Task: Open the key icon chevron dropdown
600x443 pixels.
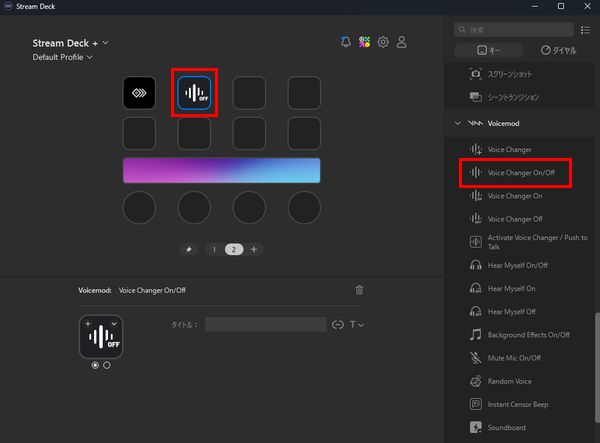Action: (114, 324)
